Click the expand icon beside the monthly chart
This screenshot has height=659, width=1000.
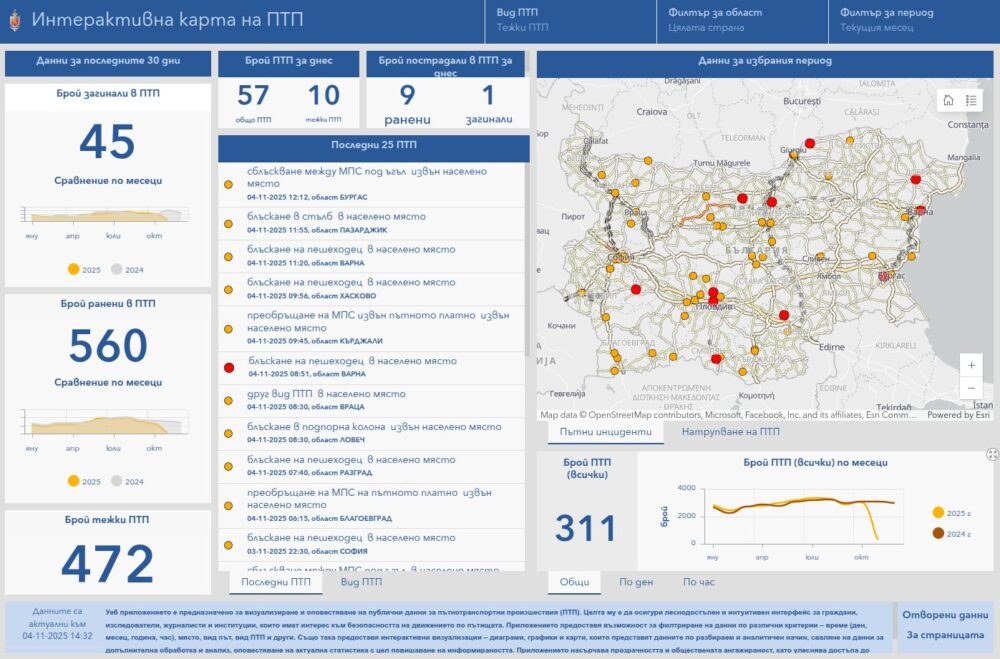pyautogui.click(x=992, y=454)
